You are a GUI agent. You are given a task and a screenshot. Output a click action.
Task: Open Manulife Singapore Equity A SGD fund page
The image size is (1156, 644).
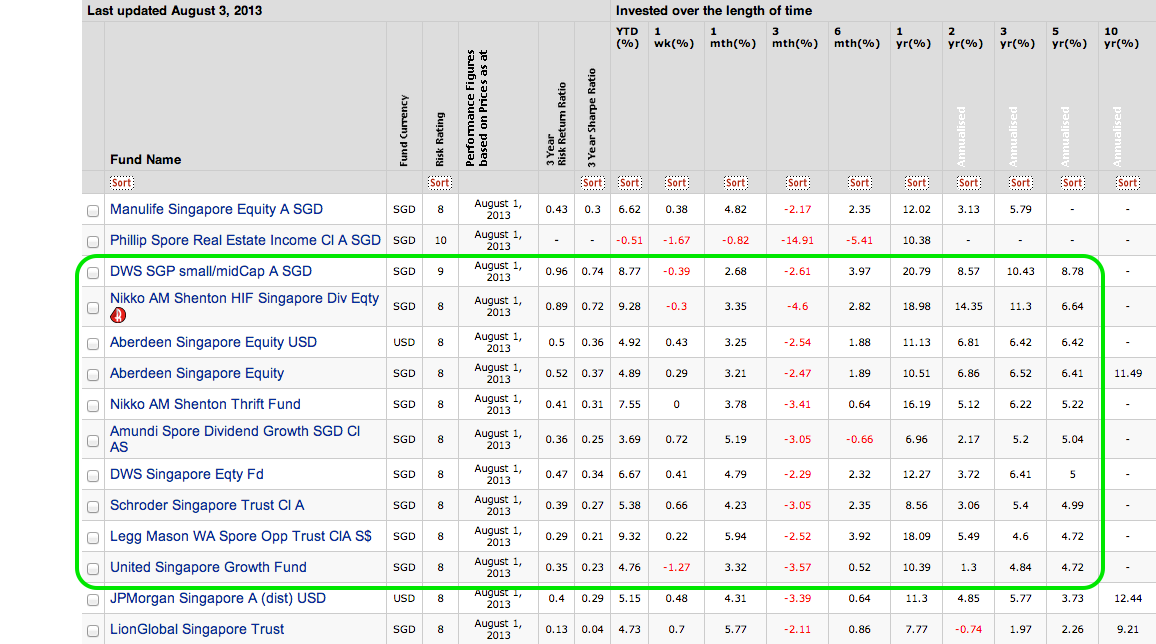pyautogui.click(x=216, y=209)
